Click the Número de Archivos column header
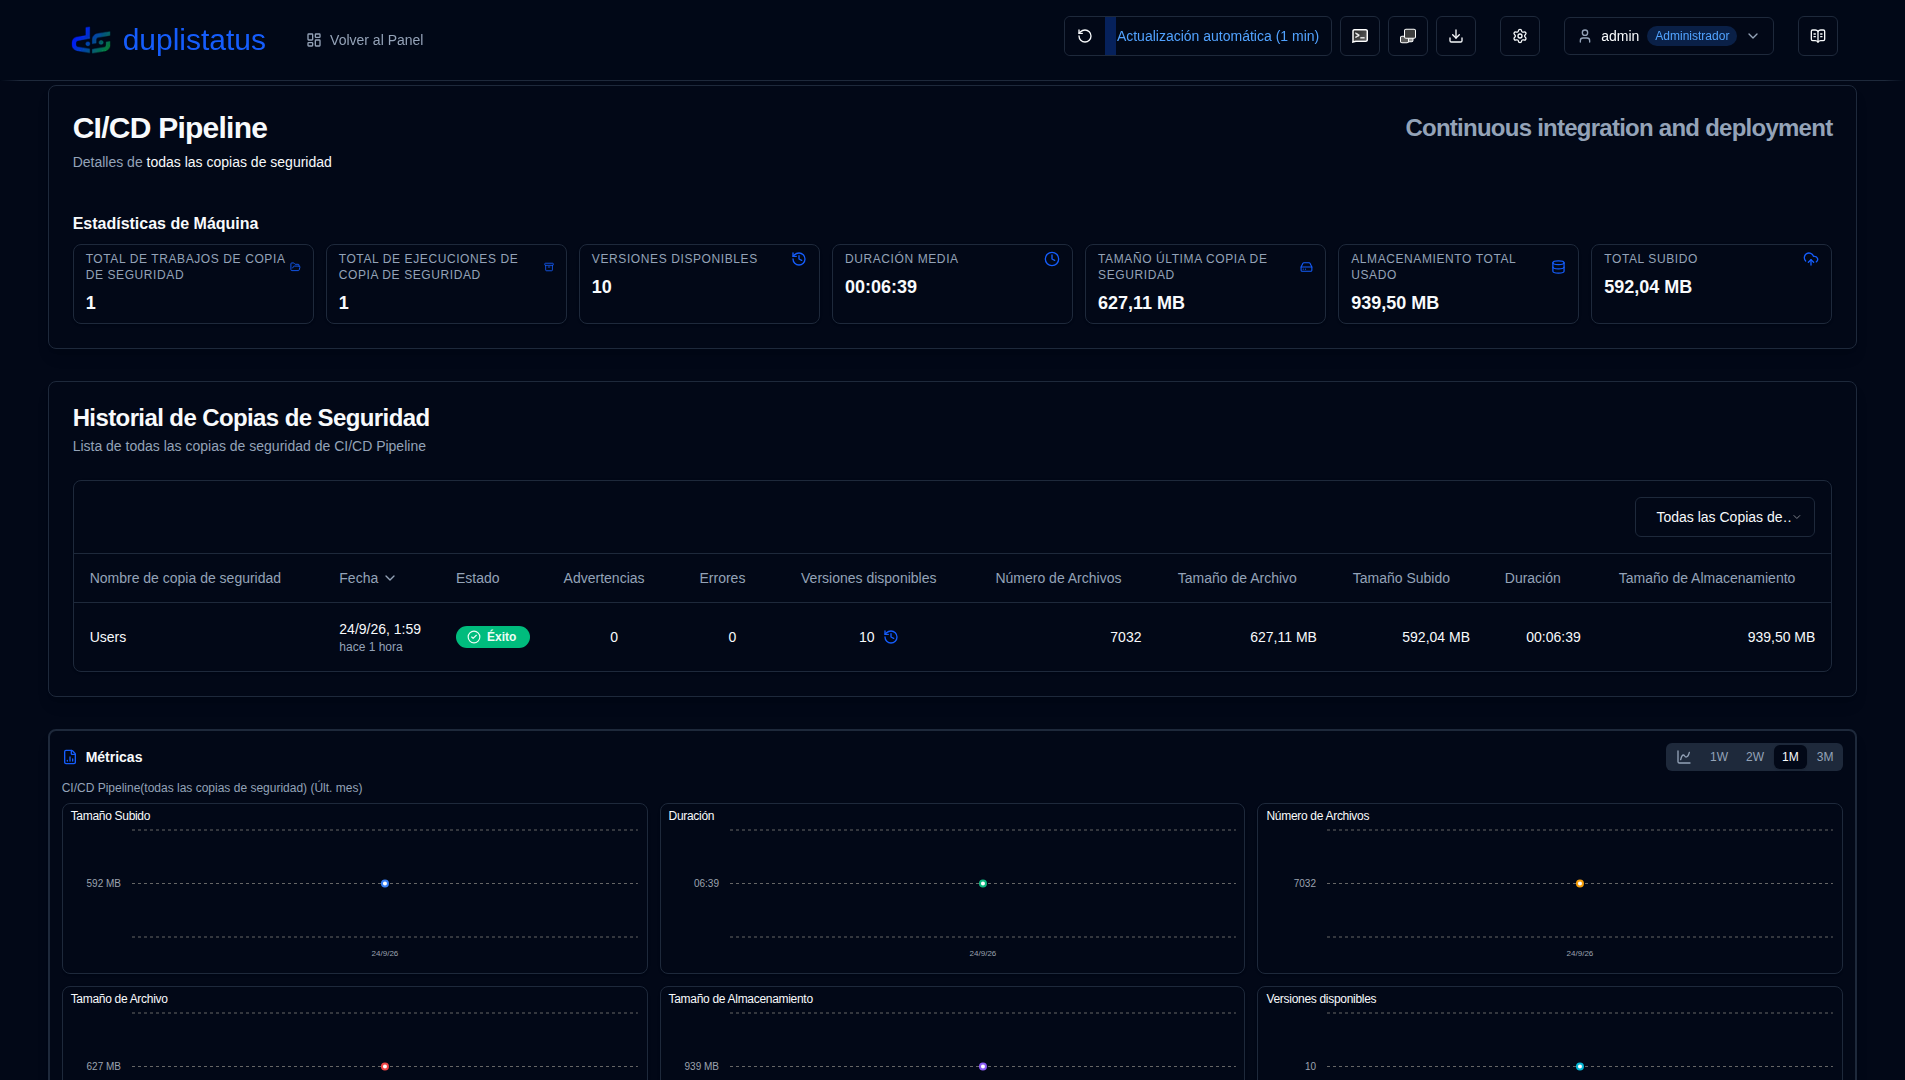Image resolution: width=1905 pixels, height=1080 pixels. point(1058,578)
